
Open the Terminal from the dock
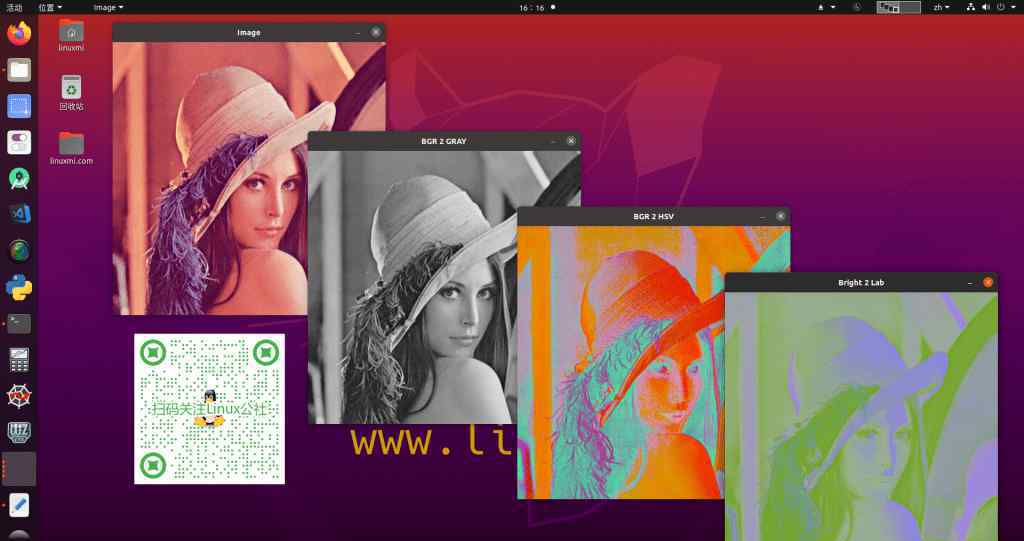pyautogui.click(x=19, y=323)
